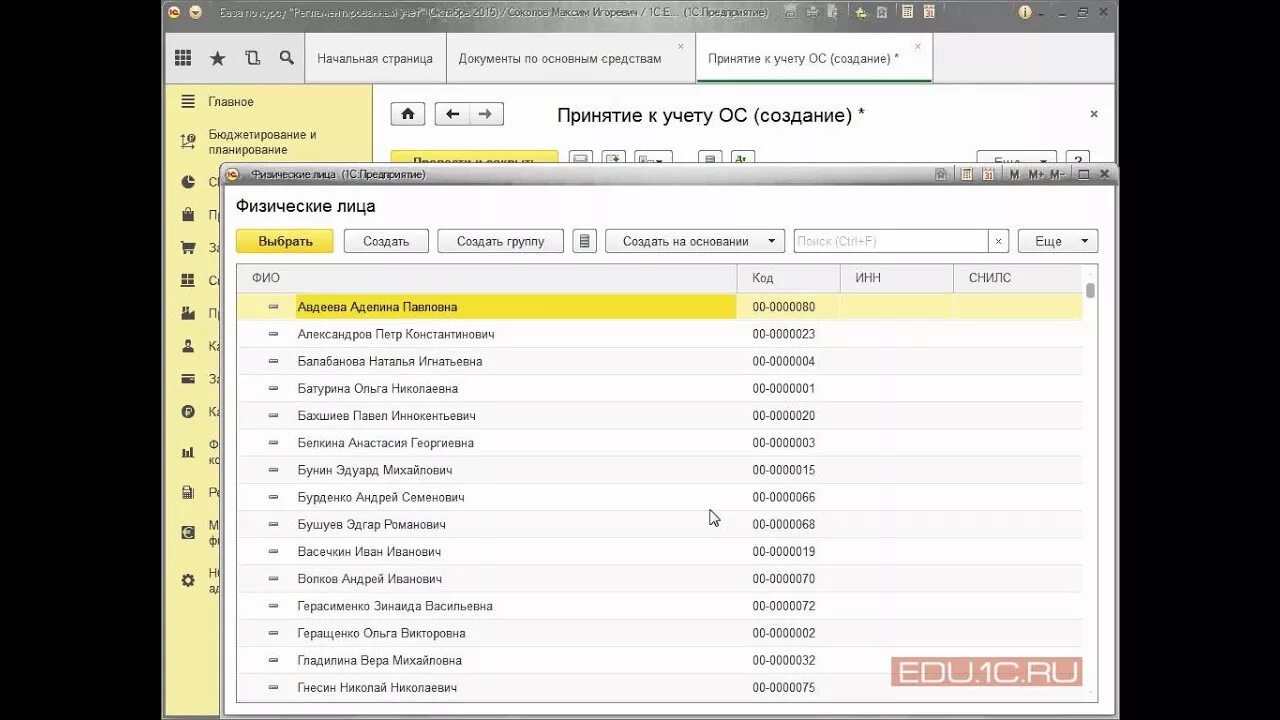Screen dimensions: 1280x720
Task: Click the Выбрать button
Action: tap(285, 241)
